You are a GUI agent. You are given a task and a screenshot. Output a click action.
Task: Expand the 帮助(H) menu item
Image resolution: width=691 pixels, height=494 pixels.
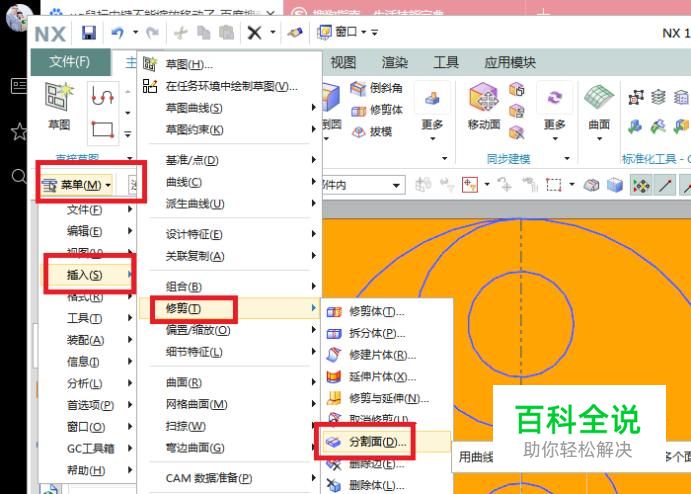tap(88, 470)
